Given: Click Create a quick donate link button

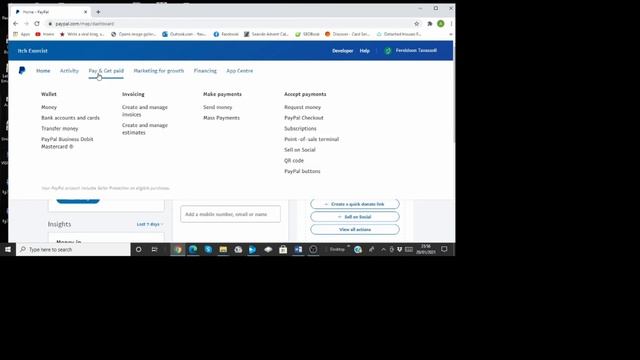Looking at the screenshot, I should tap(355, 204).
